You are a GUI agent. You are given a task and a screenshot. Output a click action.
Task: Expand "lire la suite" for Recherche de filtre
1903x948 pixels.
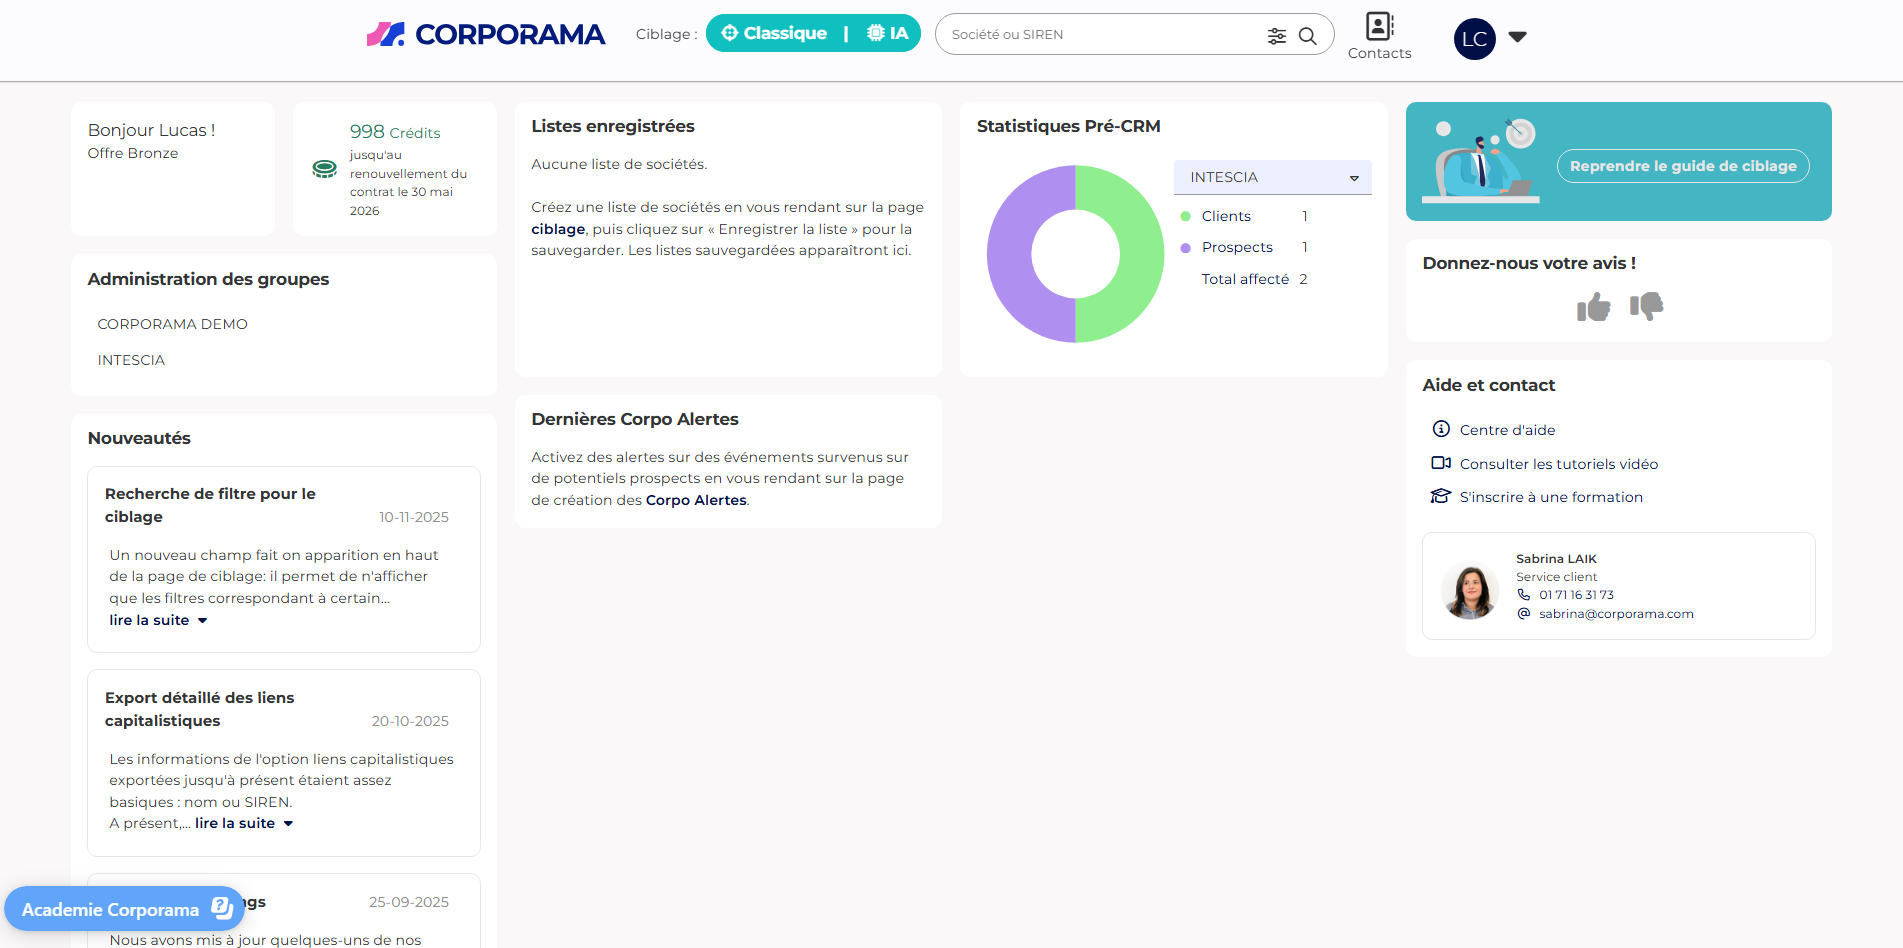coord(158,620)
